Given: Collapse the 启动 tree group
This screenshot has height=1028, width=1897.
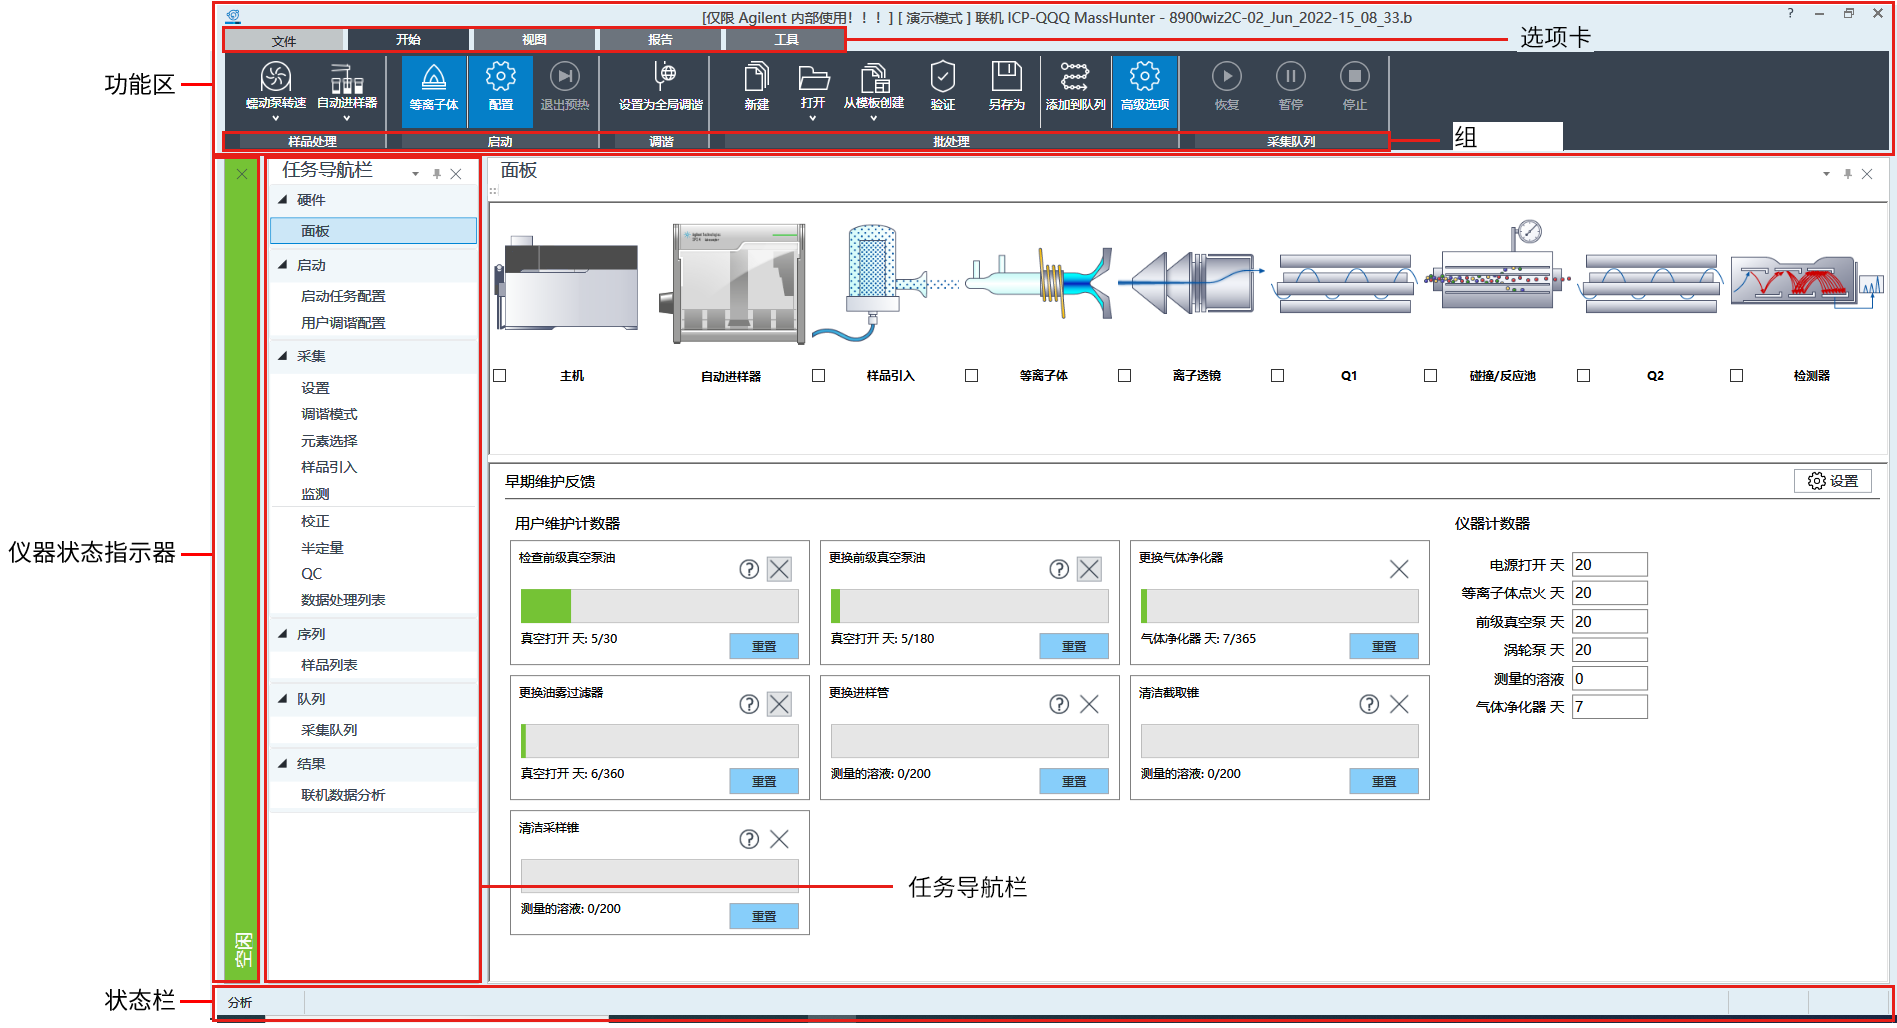Looking at the screenshot, I should (283, 265).
